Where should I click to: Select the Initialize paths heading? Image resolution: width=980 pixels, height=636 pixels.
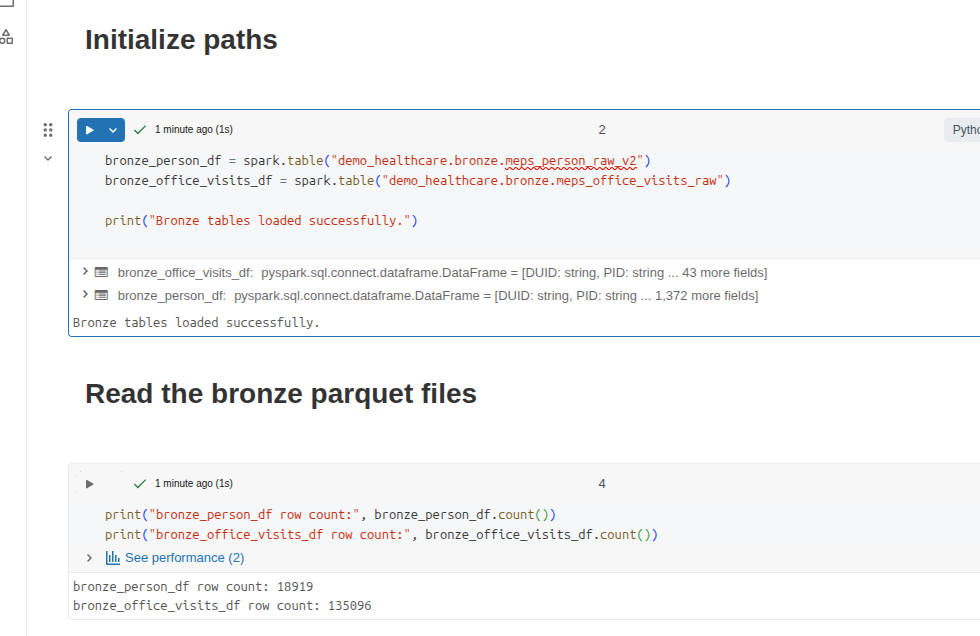181,40
